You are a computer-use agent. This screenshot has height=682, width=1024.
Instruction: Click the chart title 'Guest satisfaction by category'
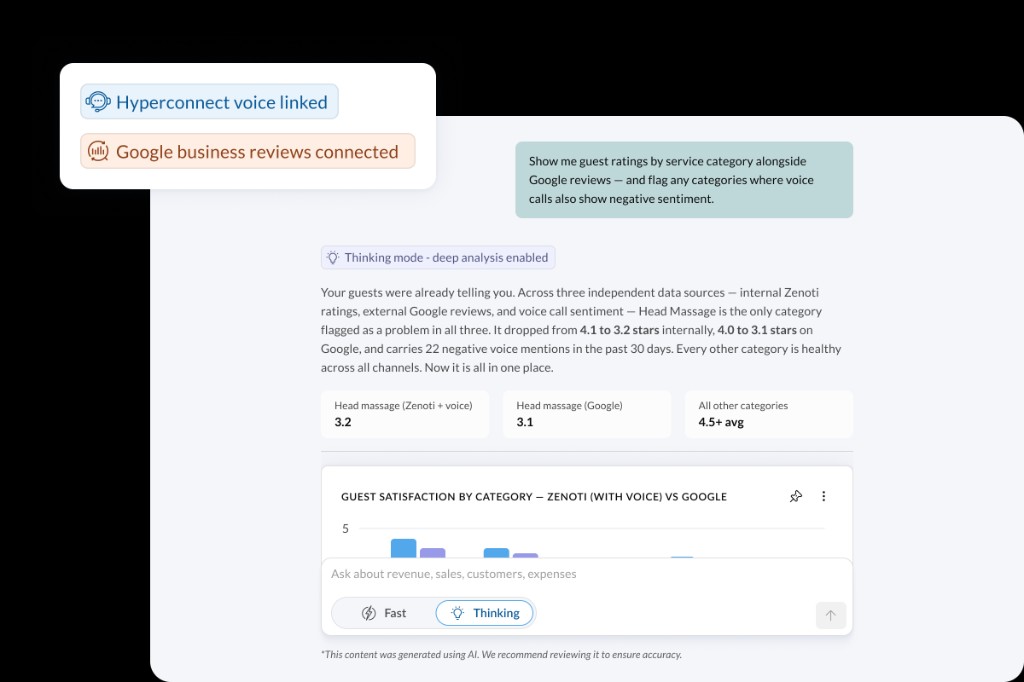click(x=534, y=496)
